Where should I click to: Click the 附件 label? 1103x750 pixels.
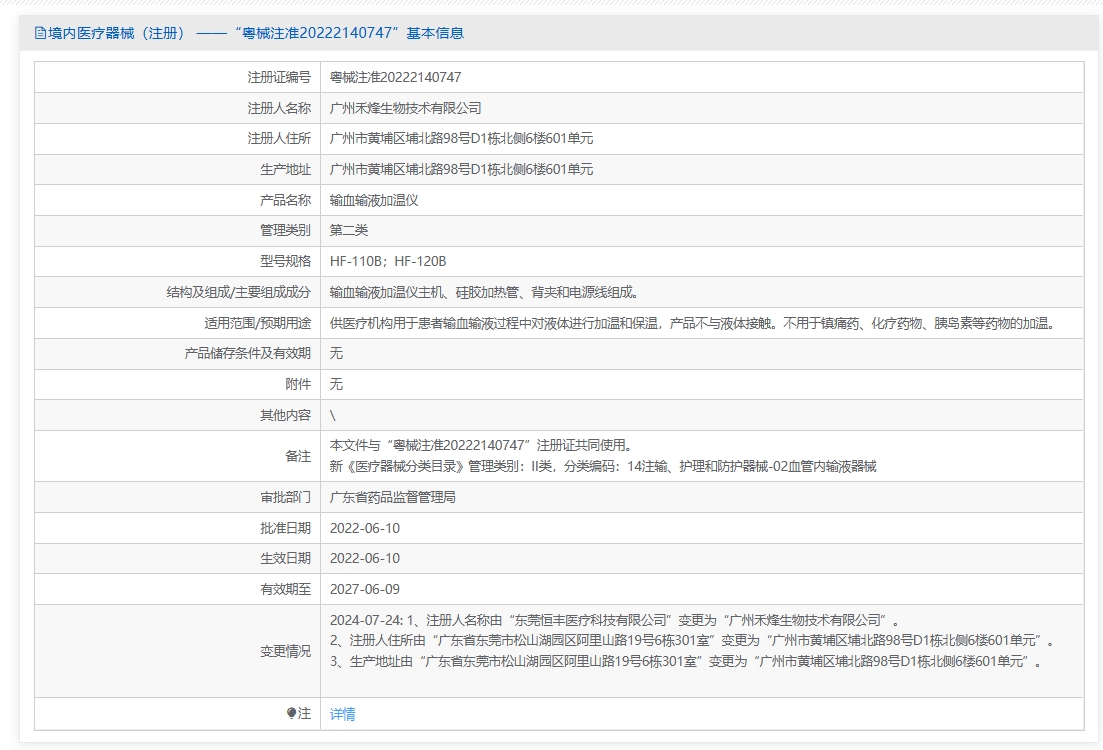tap(298, 385)
